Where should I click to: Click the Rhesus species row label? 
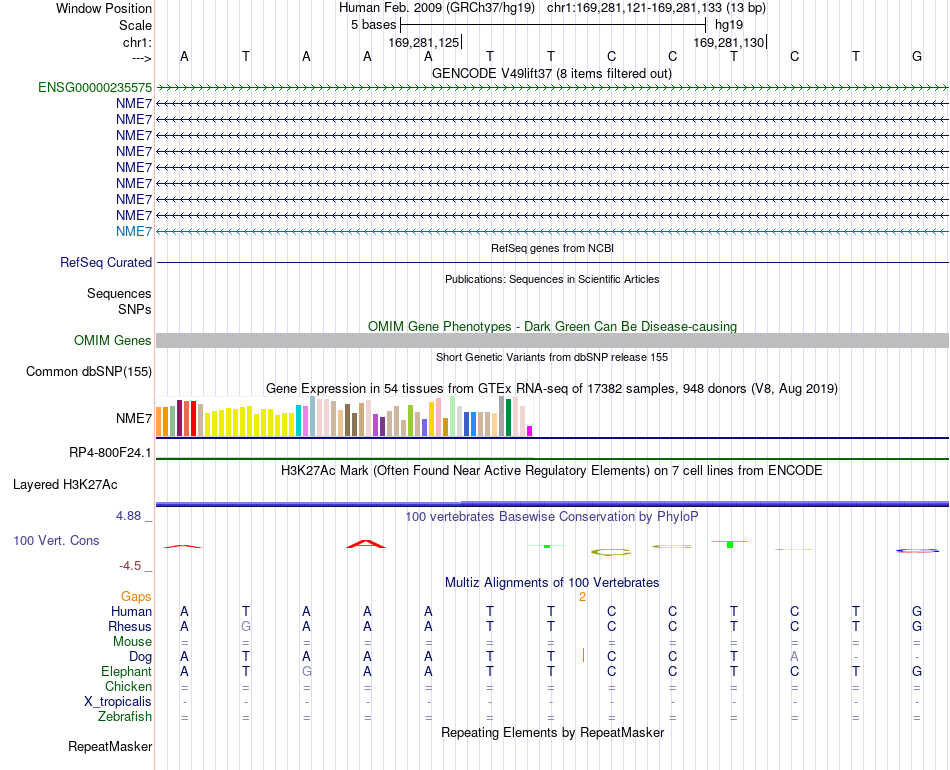130,626
